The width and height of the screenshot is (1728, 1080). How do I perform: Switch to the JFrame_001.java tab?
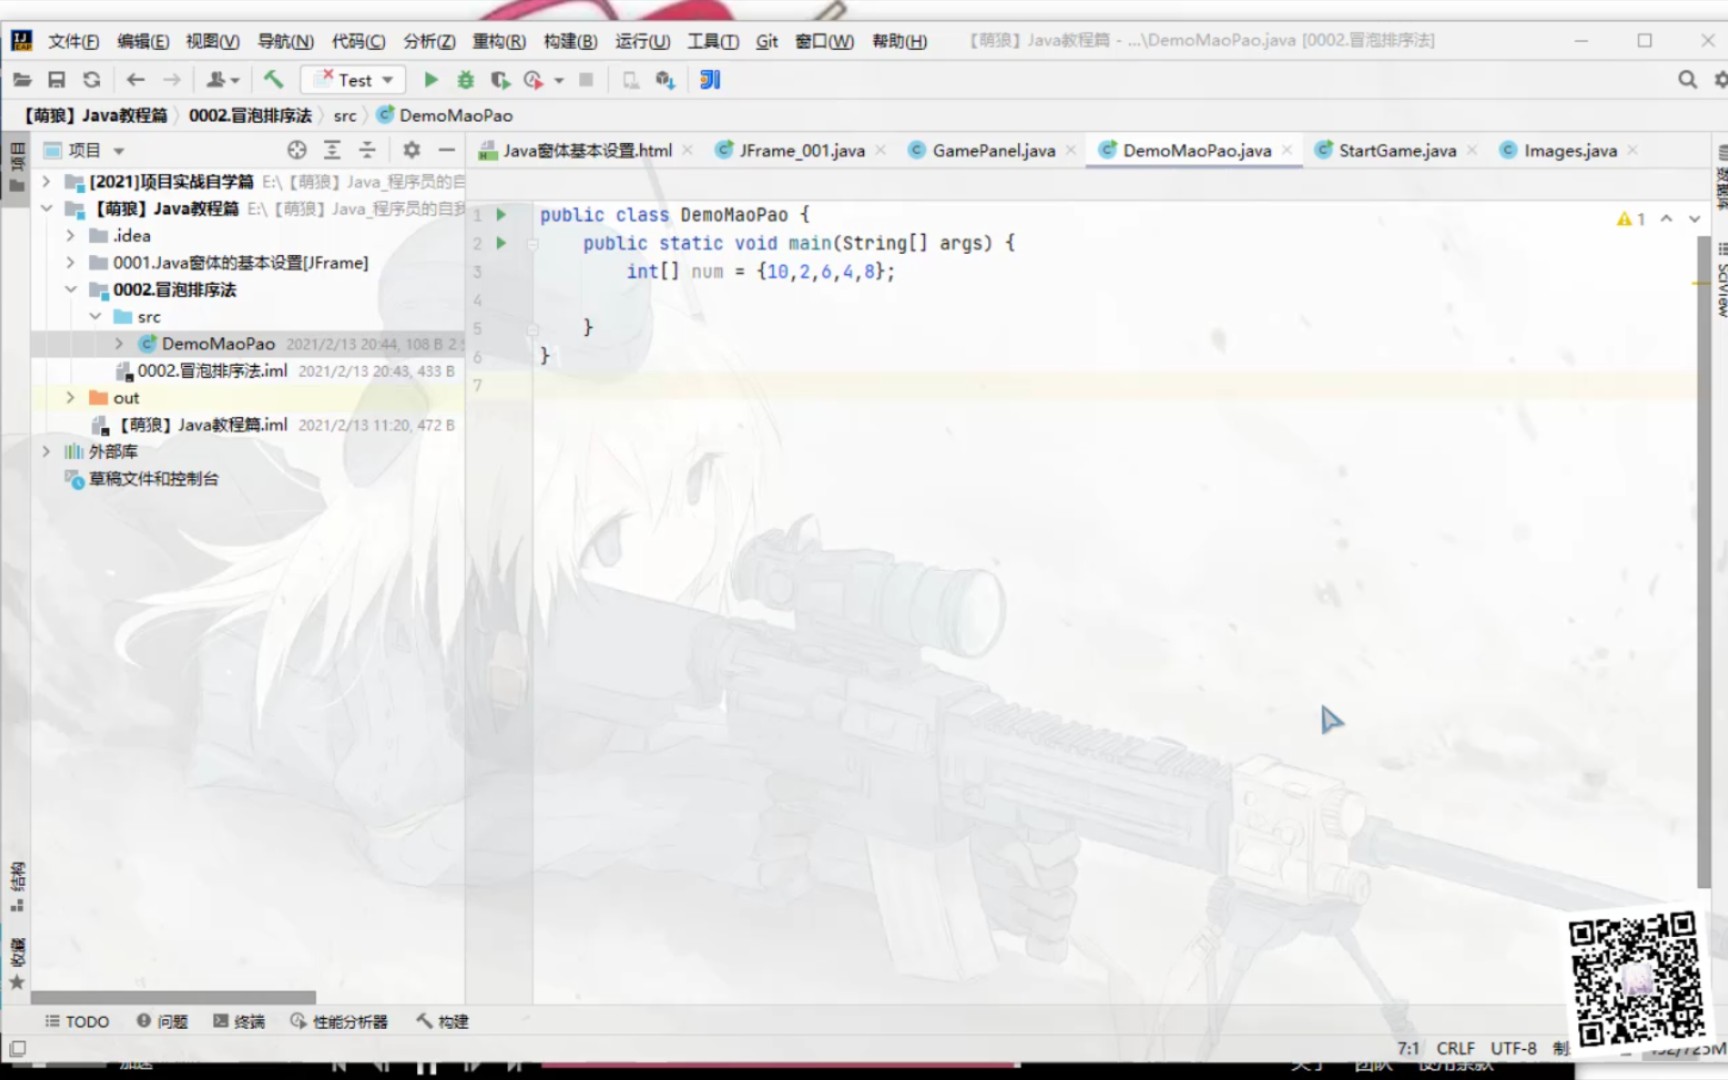802,150
